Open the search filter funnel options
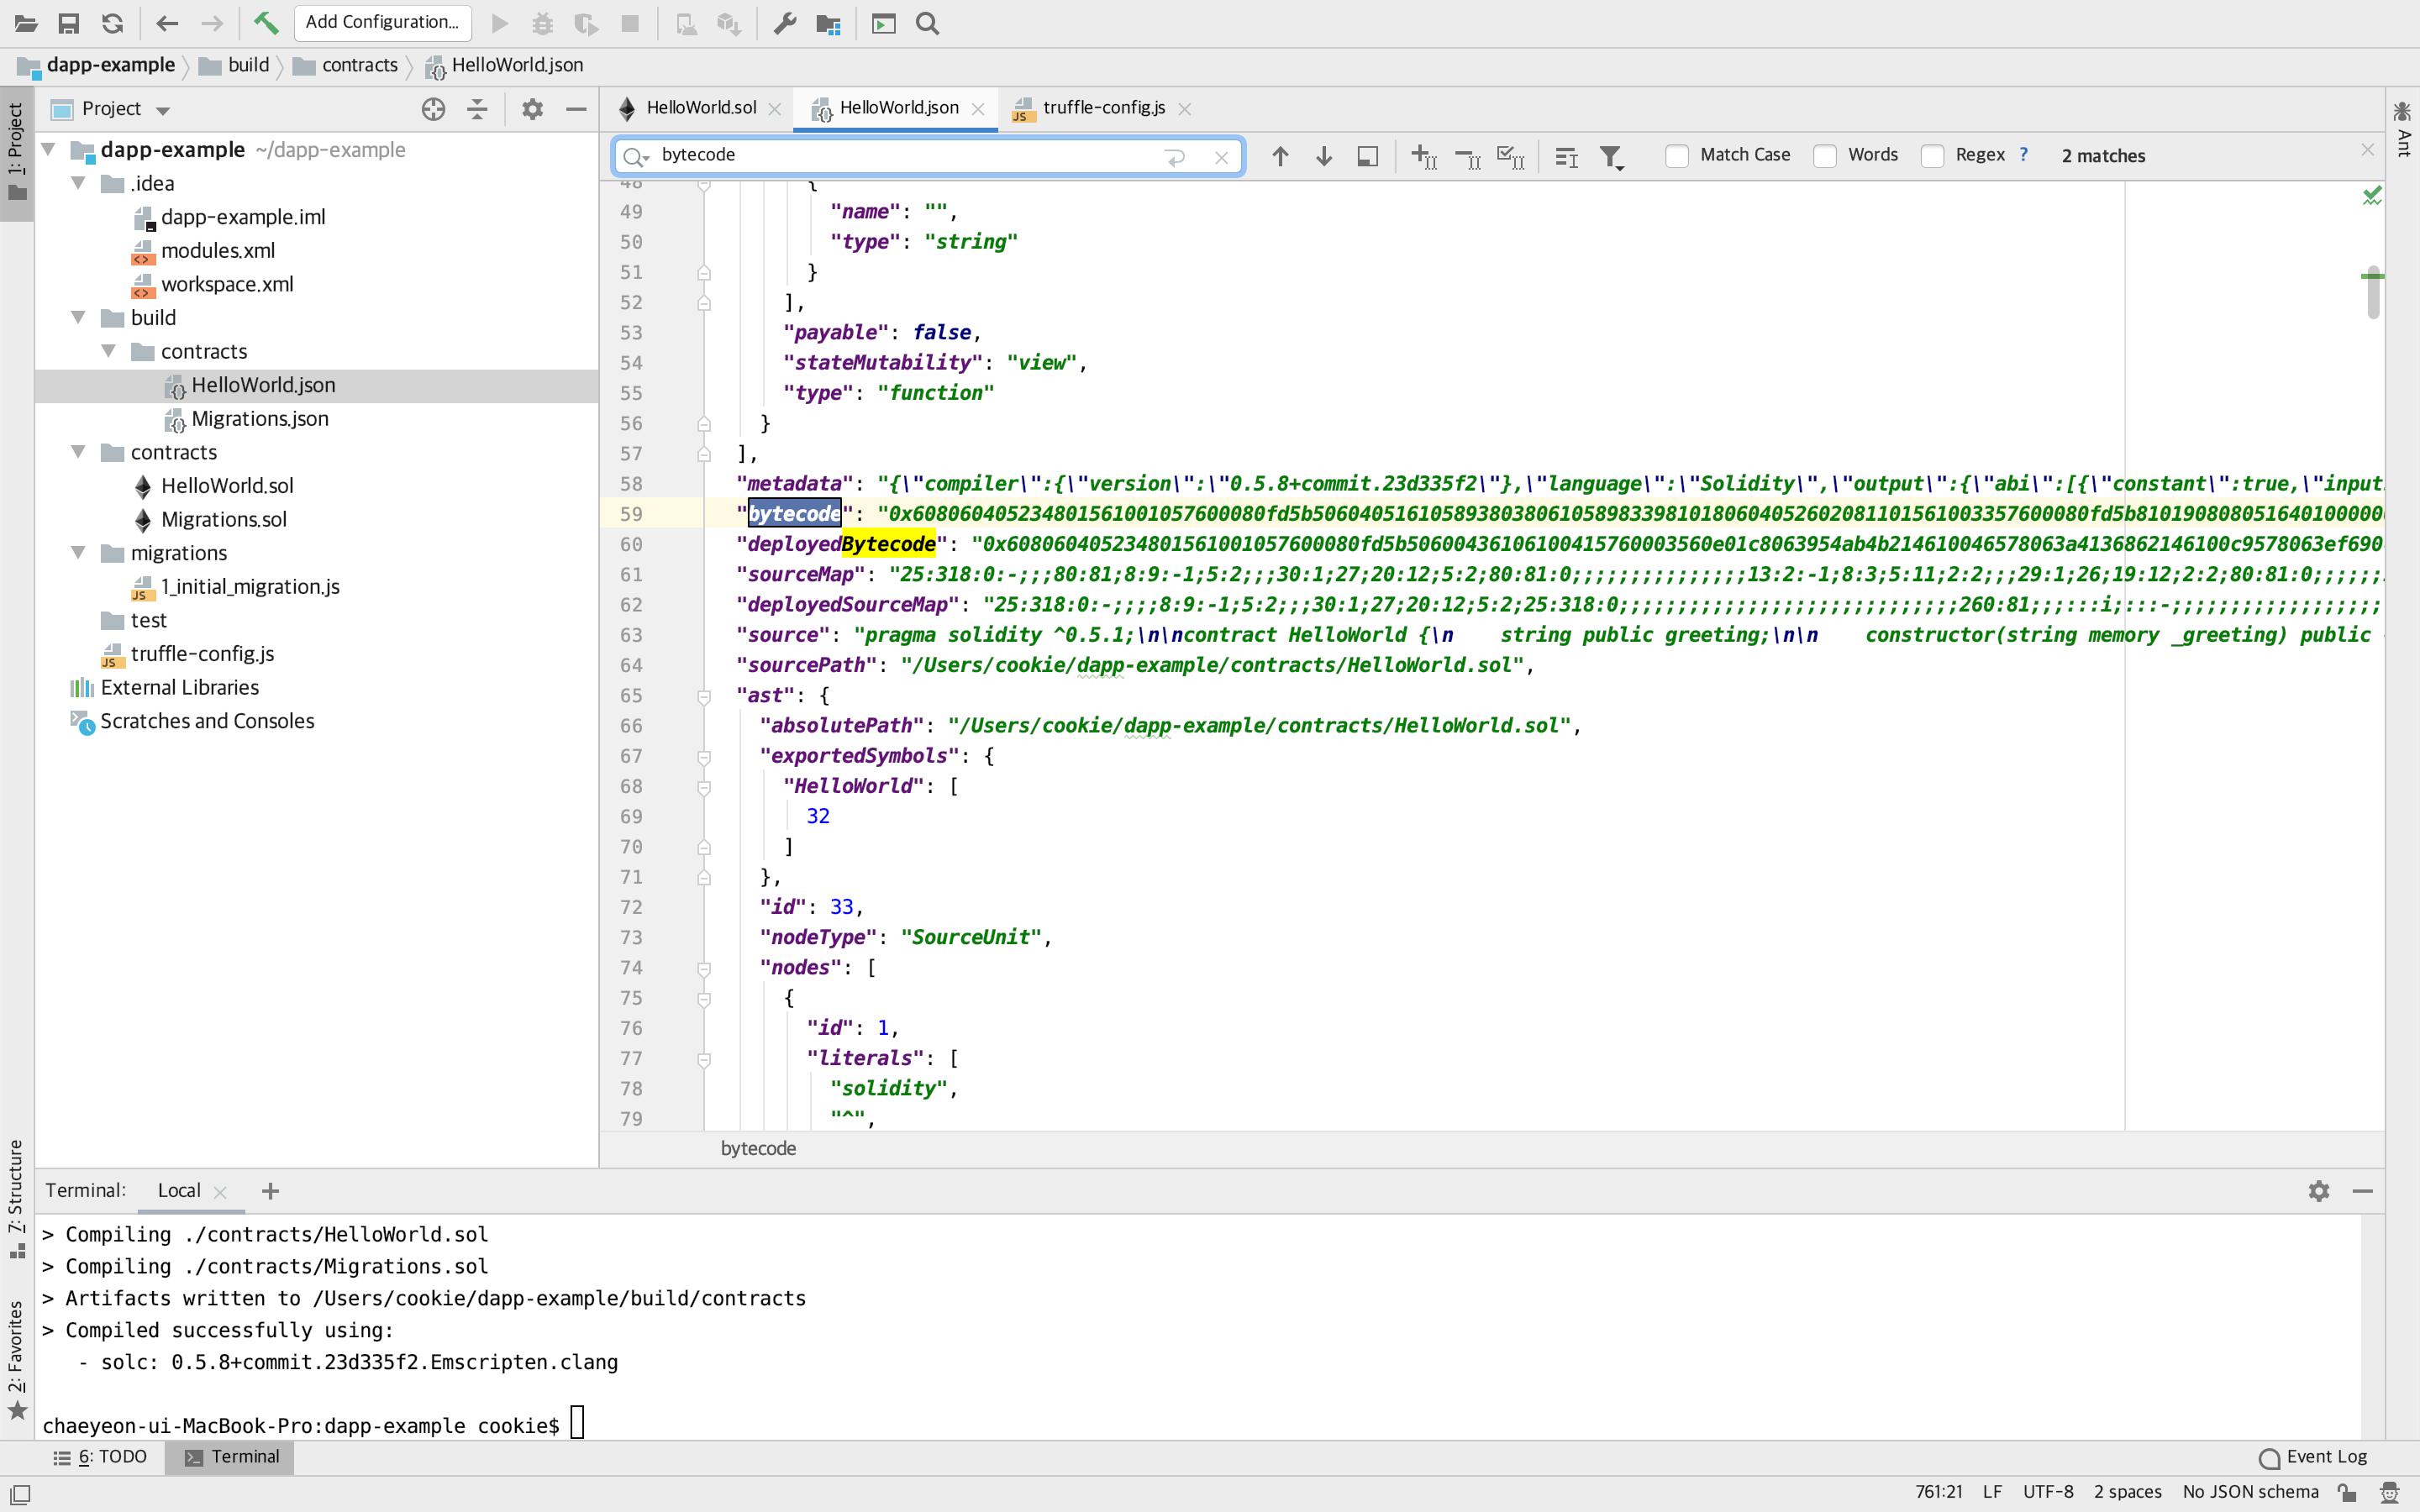Image resolution: width=2420 pixels, height=1512 pixels. coord(1611,157)
